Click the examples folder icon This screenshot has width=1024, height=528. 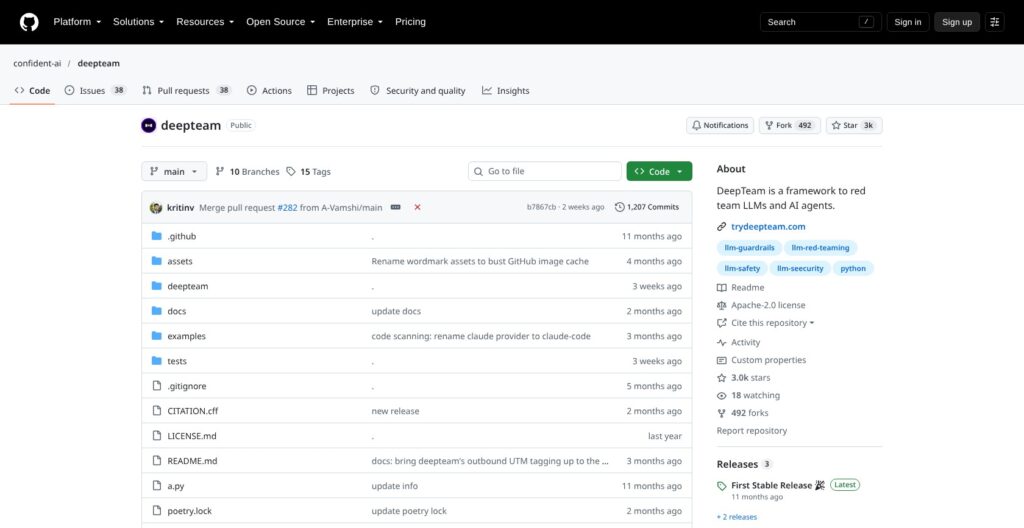pyautogui.click(x=157, y=336)
